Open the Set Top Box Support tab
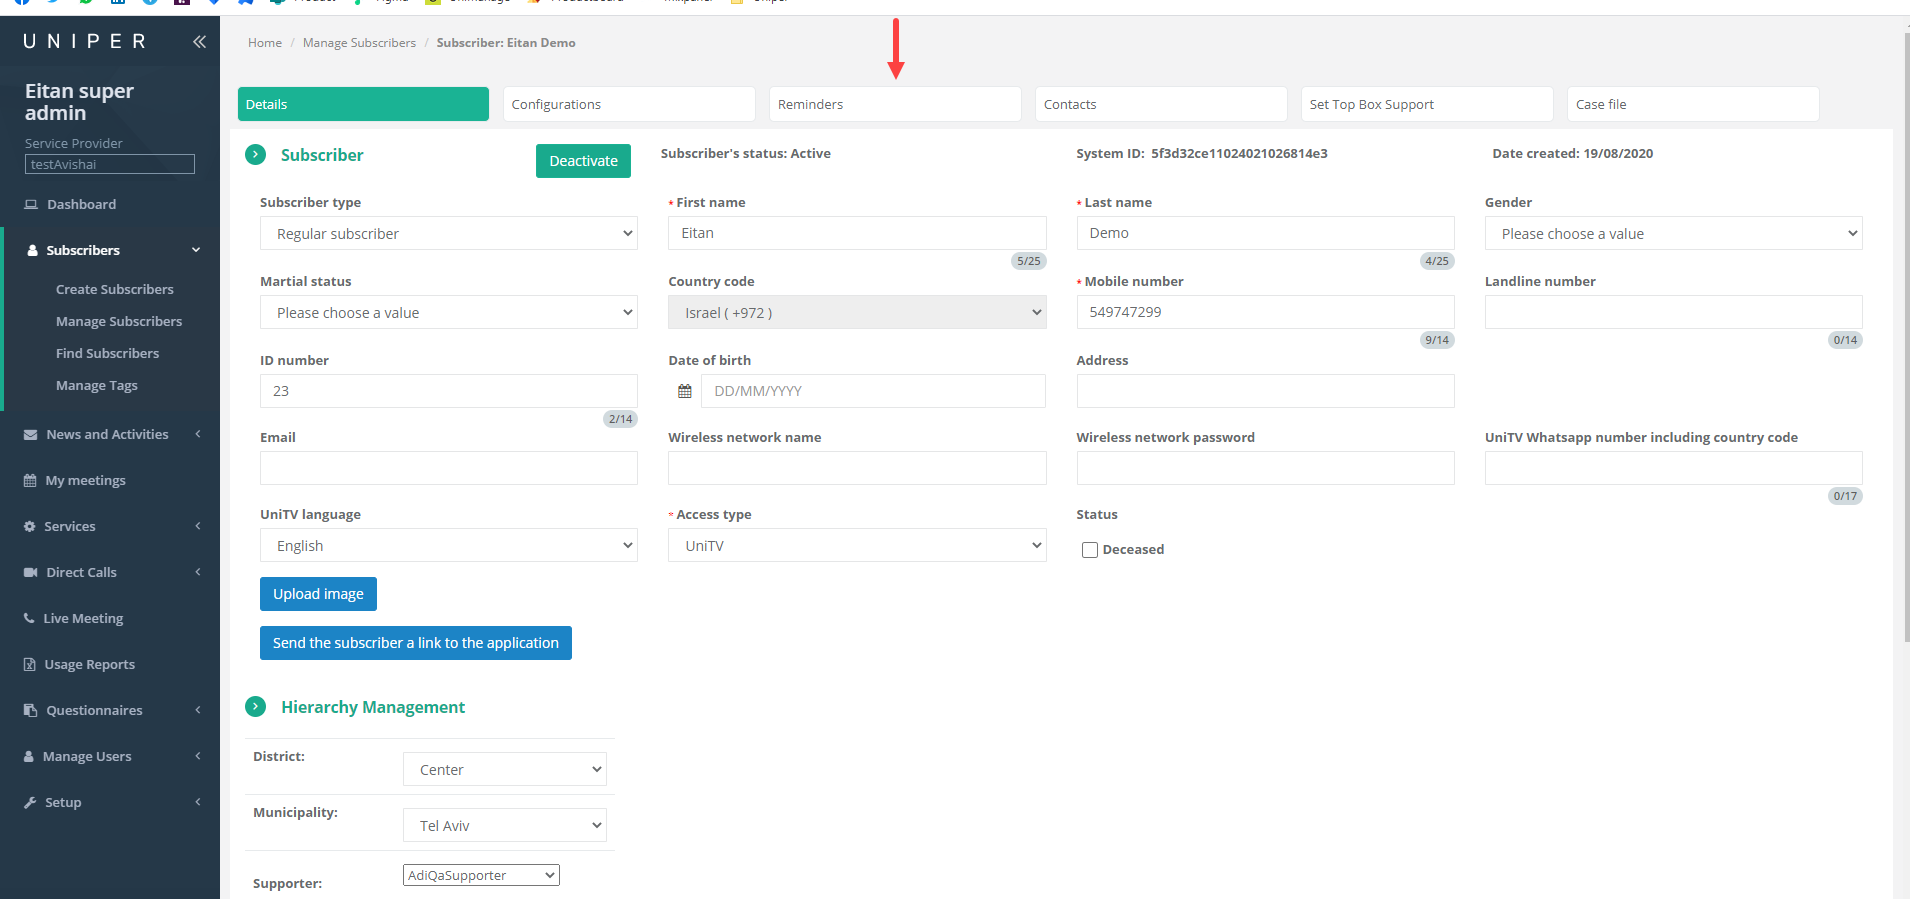Image resolution: width=1910 pixels, height=899 pixels. (1426, 105)
